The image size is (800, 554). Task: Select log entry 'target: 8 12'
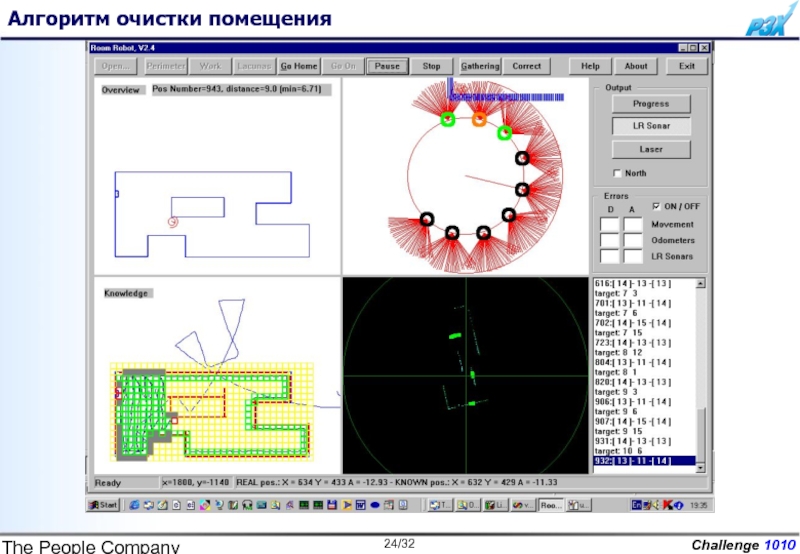pyautogui.click(x=644, y=352)
